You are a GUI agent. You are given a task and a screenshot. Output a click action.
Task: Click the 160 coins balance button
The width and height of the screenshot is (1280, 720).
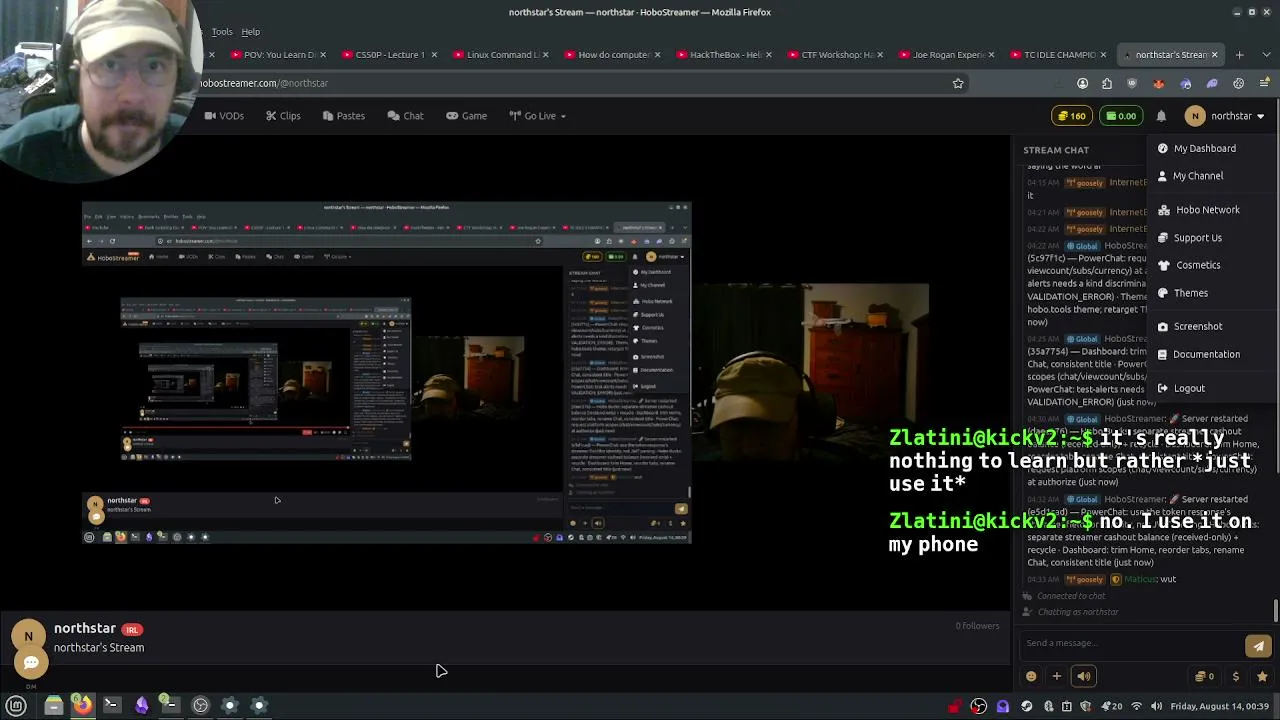pos(1072,116)
